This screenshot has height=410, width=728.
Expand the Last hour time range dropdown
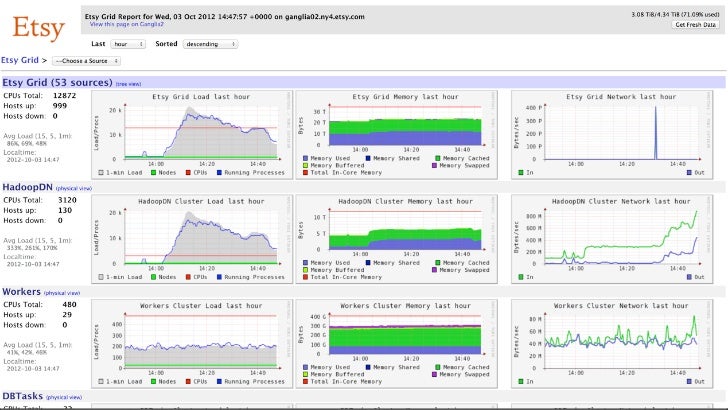[128, 44]
